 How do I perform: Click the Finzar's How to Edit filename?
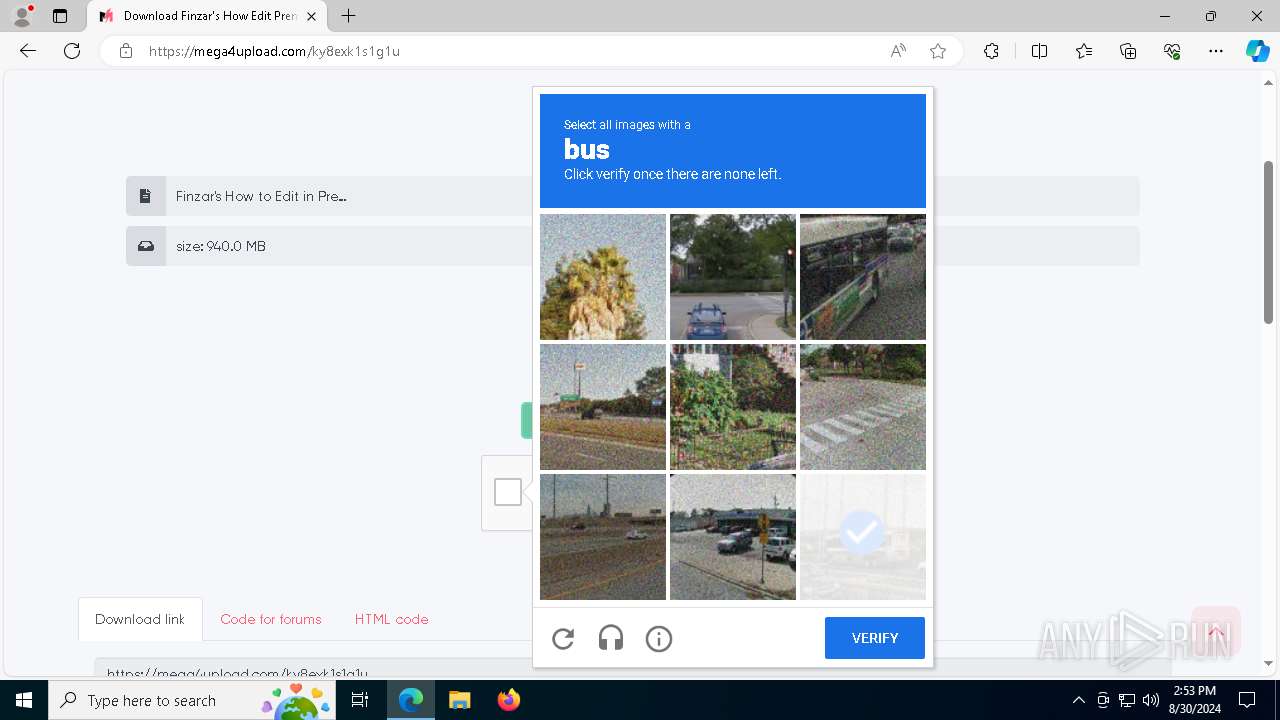pyautogui.click(x=261, y=196)
